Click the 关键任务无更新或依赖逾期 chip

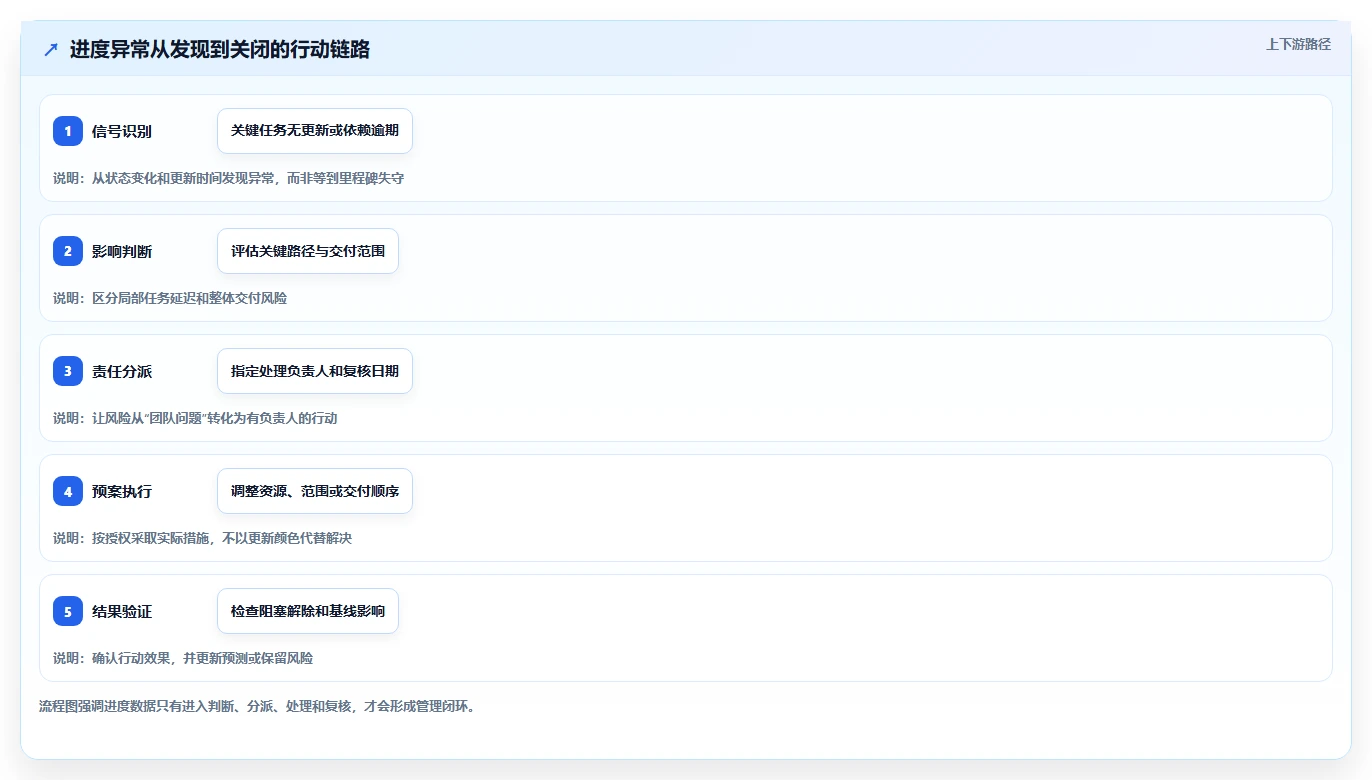315,131
